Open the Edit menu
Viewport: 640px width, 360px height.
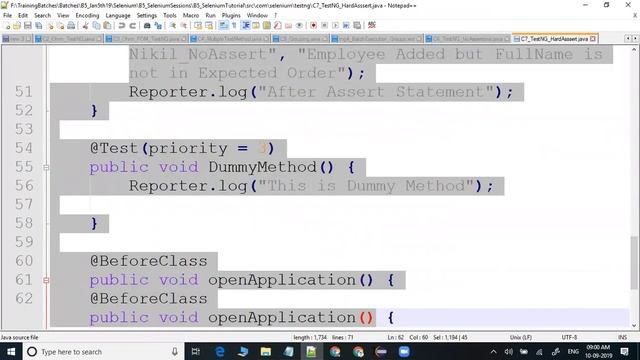23,16
